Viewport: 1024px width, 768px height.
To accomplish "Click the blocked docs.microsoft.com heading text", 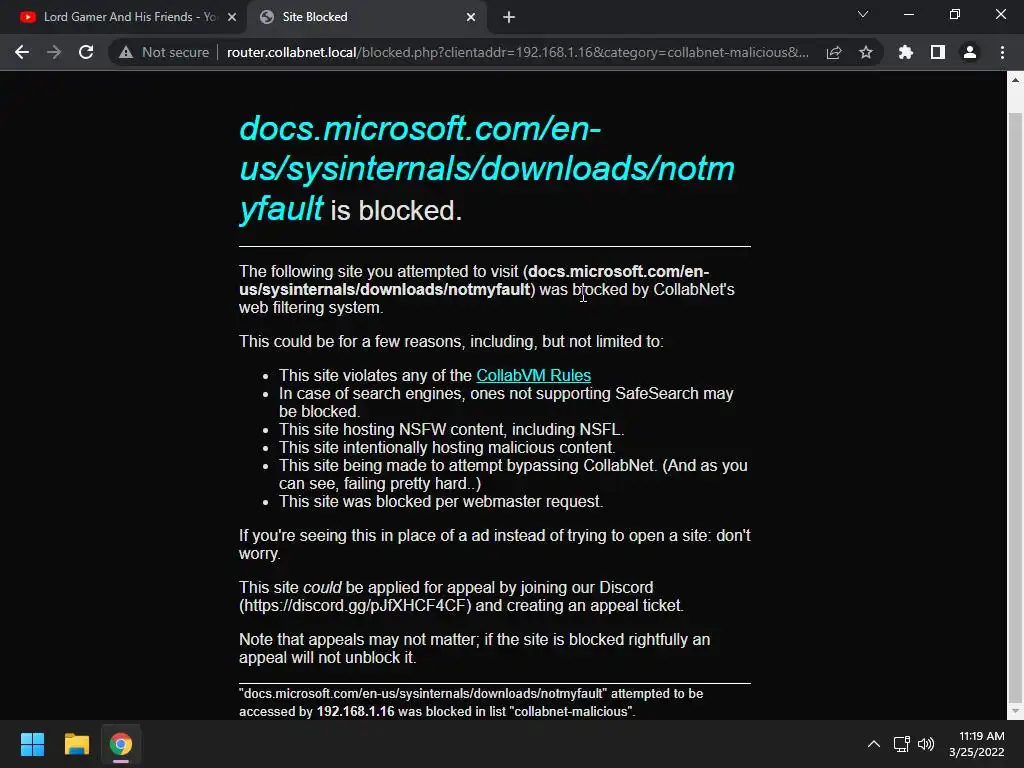I will tap(487, 168).
